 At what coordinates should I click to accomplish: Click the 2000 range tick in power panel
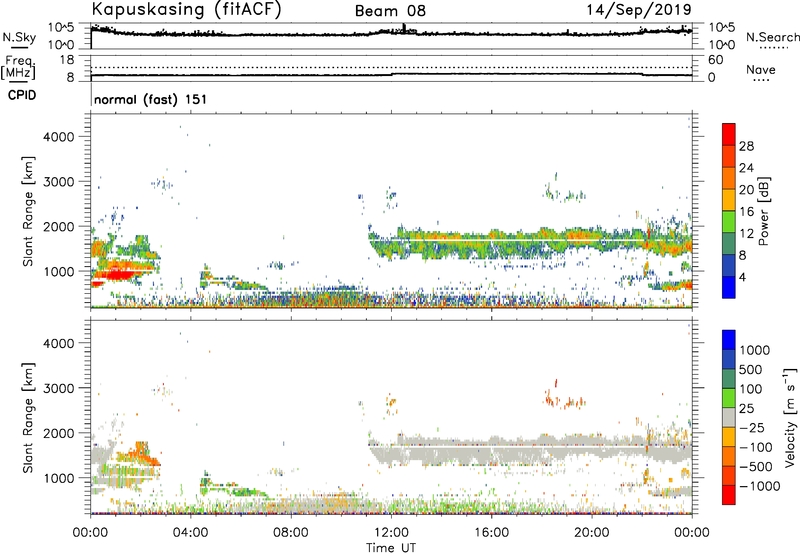pos(58,226)
